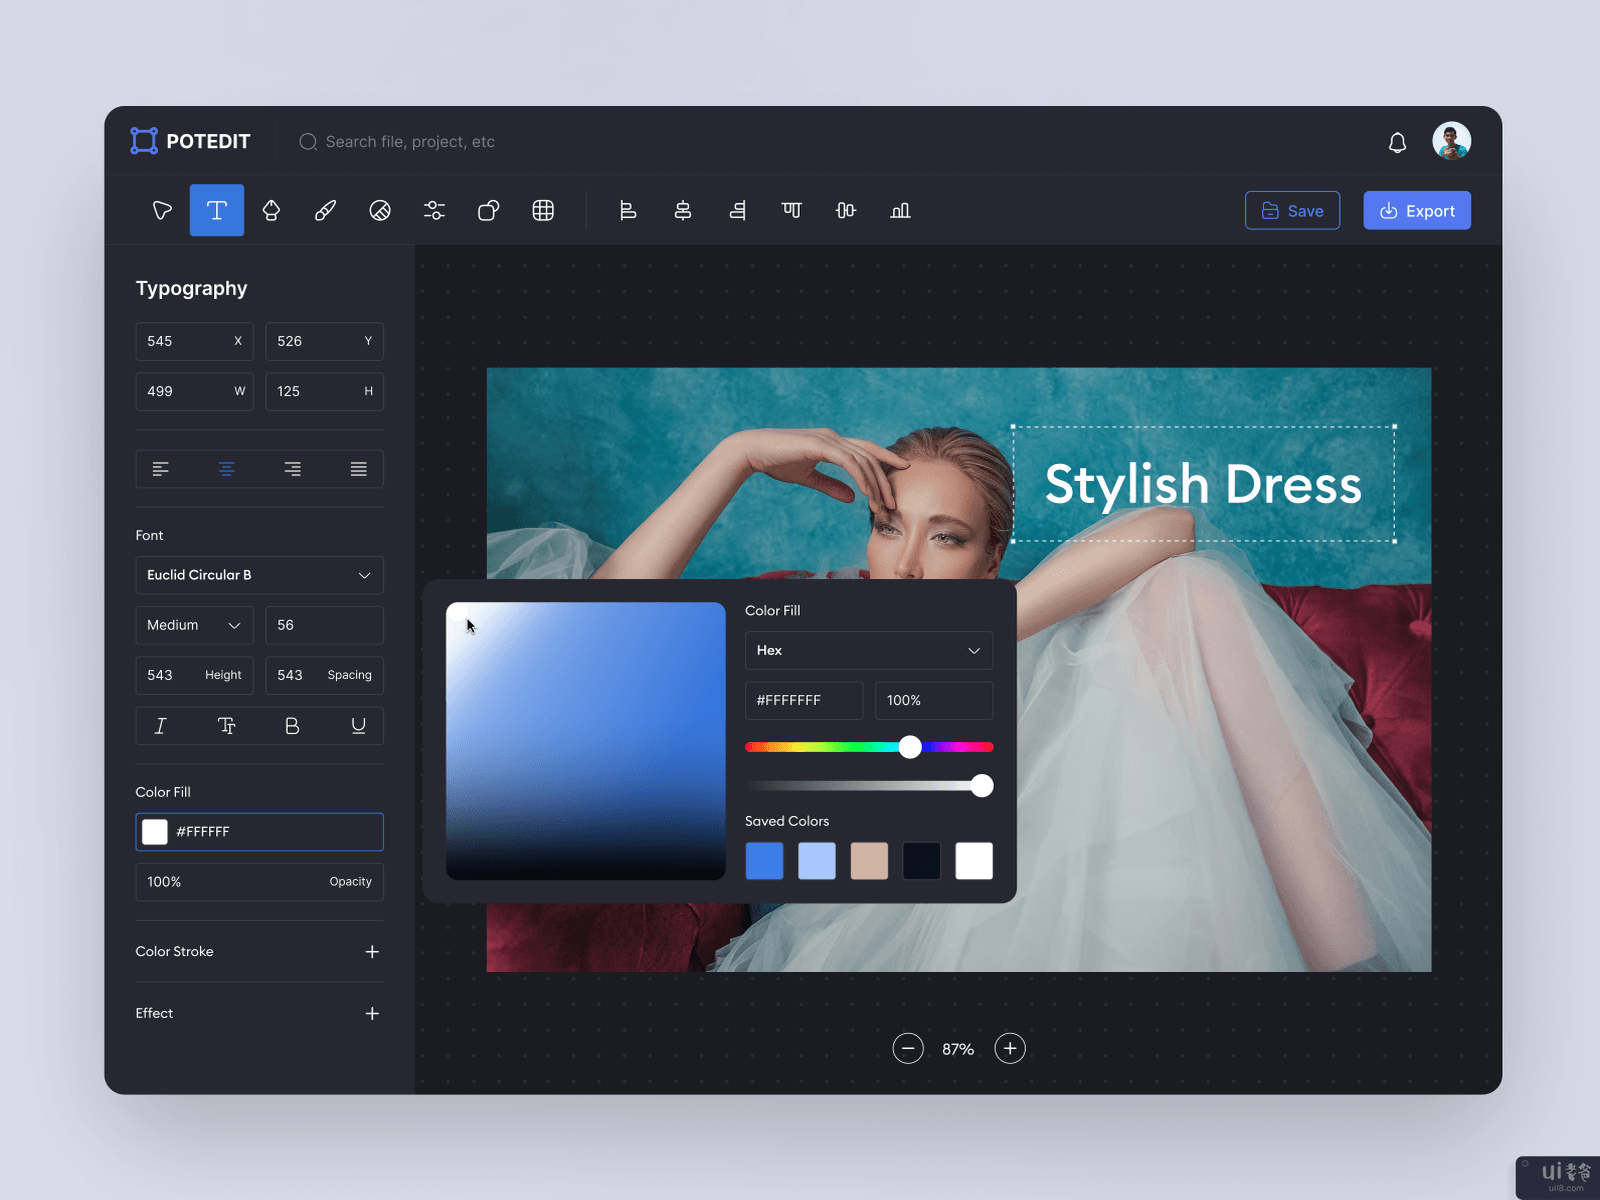
Task: Open the Euclid Circular B font dropdown
Action: [259, 575]
